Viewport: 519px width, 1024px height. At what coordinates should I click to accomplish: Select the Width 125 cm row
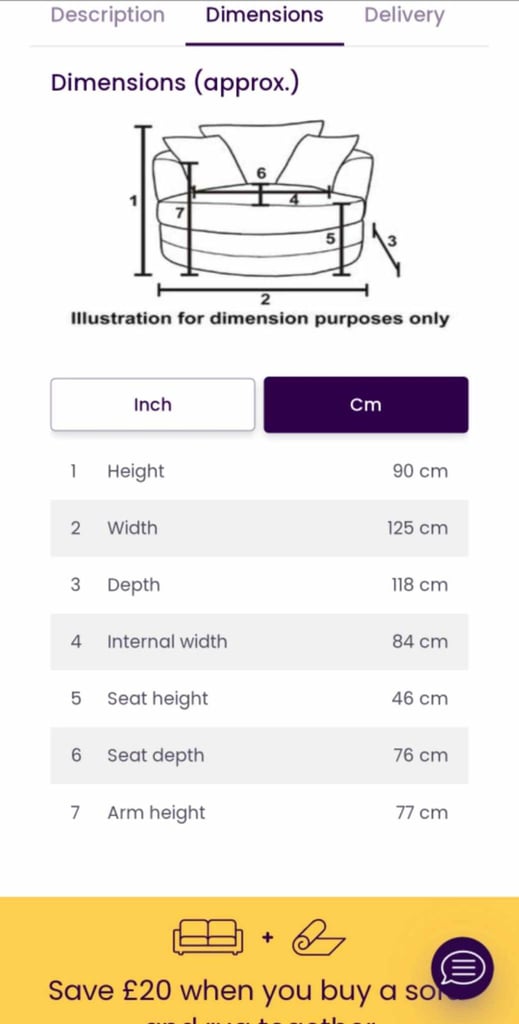click(x=259, y=528)
